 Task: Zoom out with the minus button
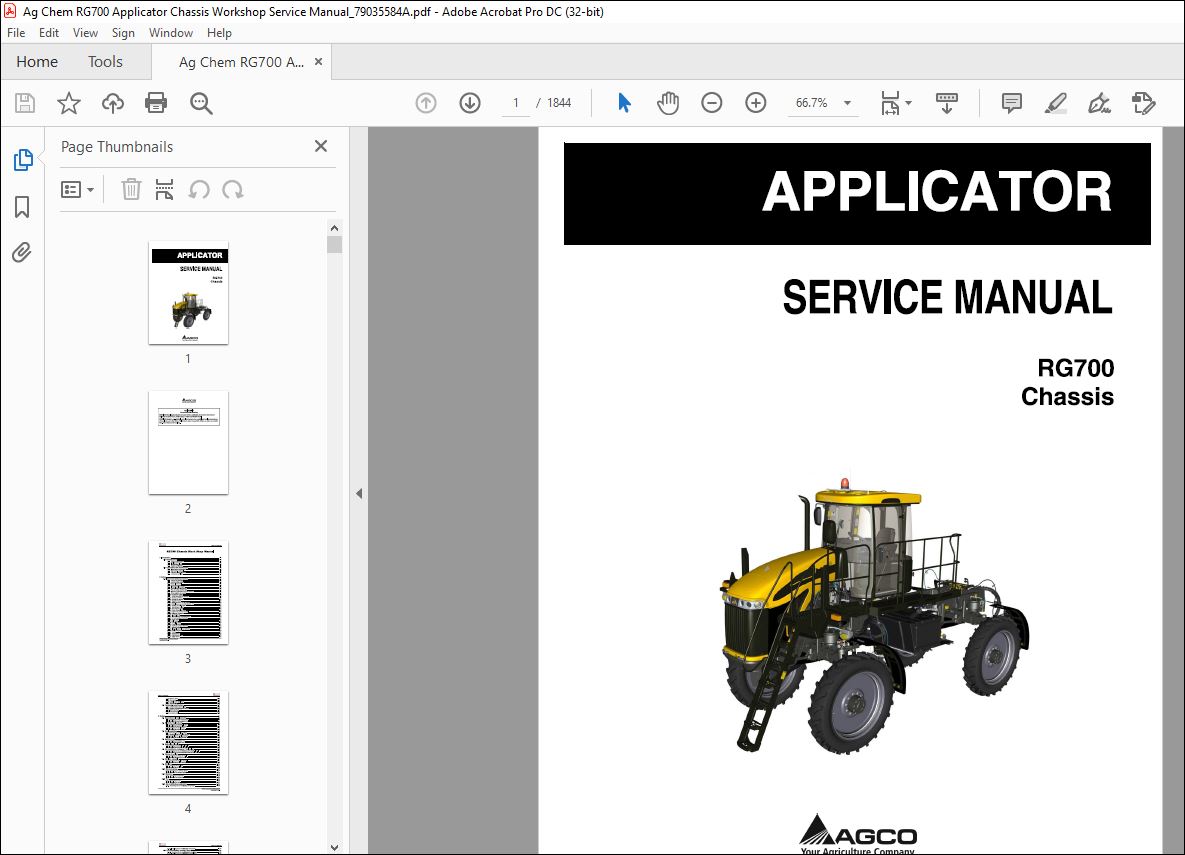click(712, 103)
